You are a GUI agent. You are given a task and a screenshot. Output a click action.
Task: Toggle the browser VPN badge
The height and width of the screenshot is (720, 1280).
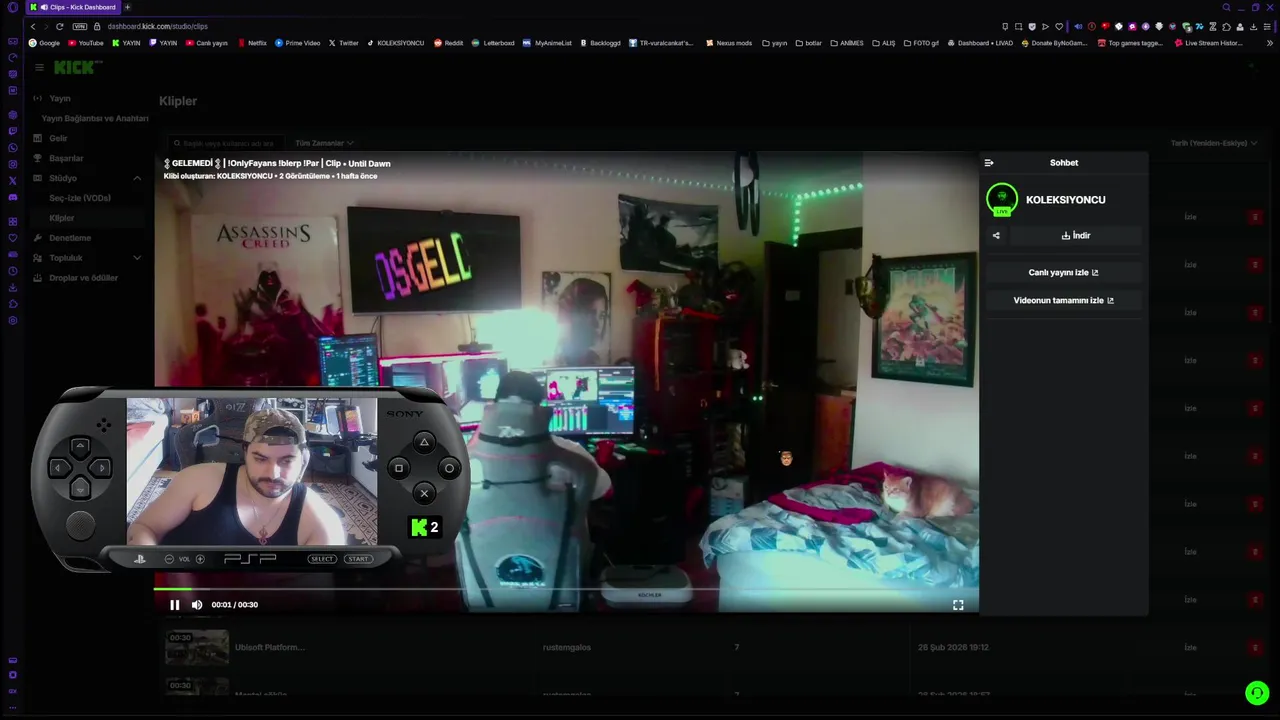coord(80,26)
